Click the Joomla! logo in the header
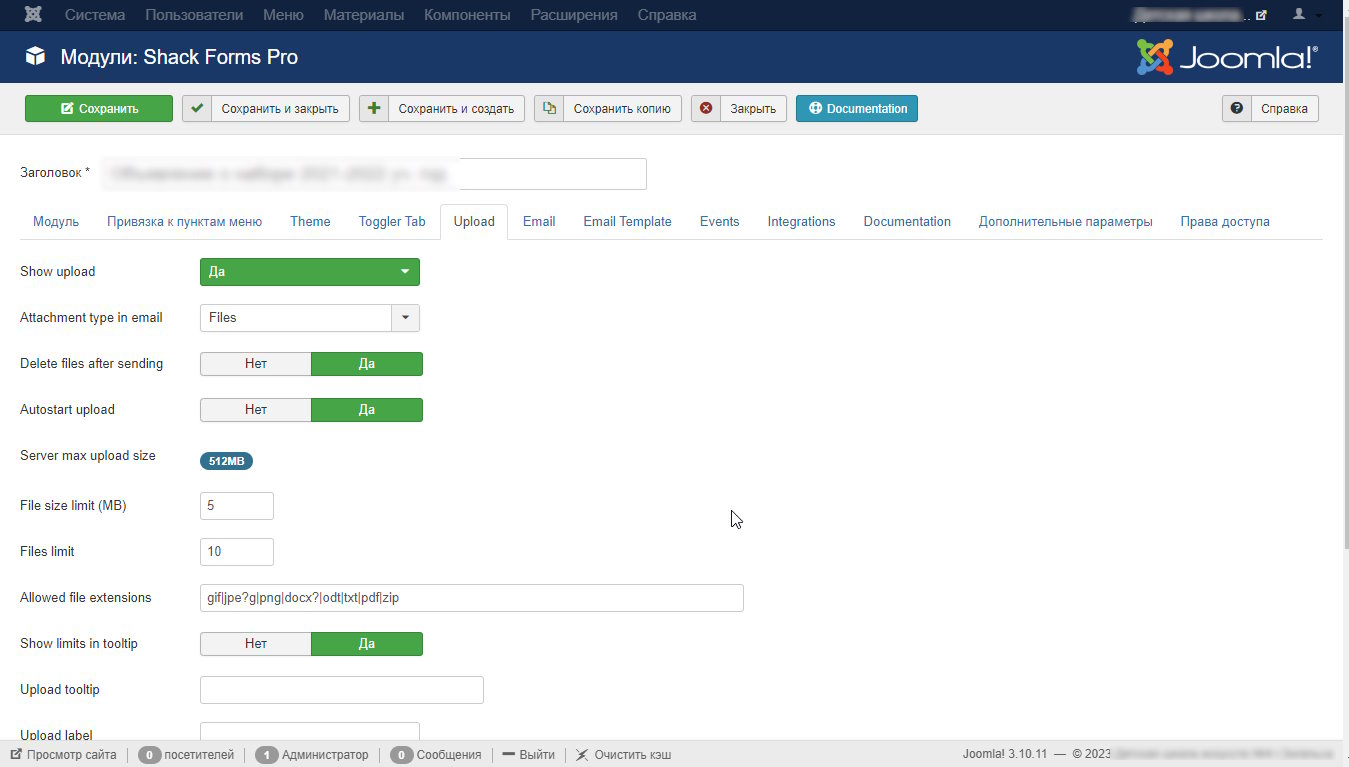The image size is (1349, 767). pos(1227,57)
